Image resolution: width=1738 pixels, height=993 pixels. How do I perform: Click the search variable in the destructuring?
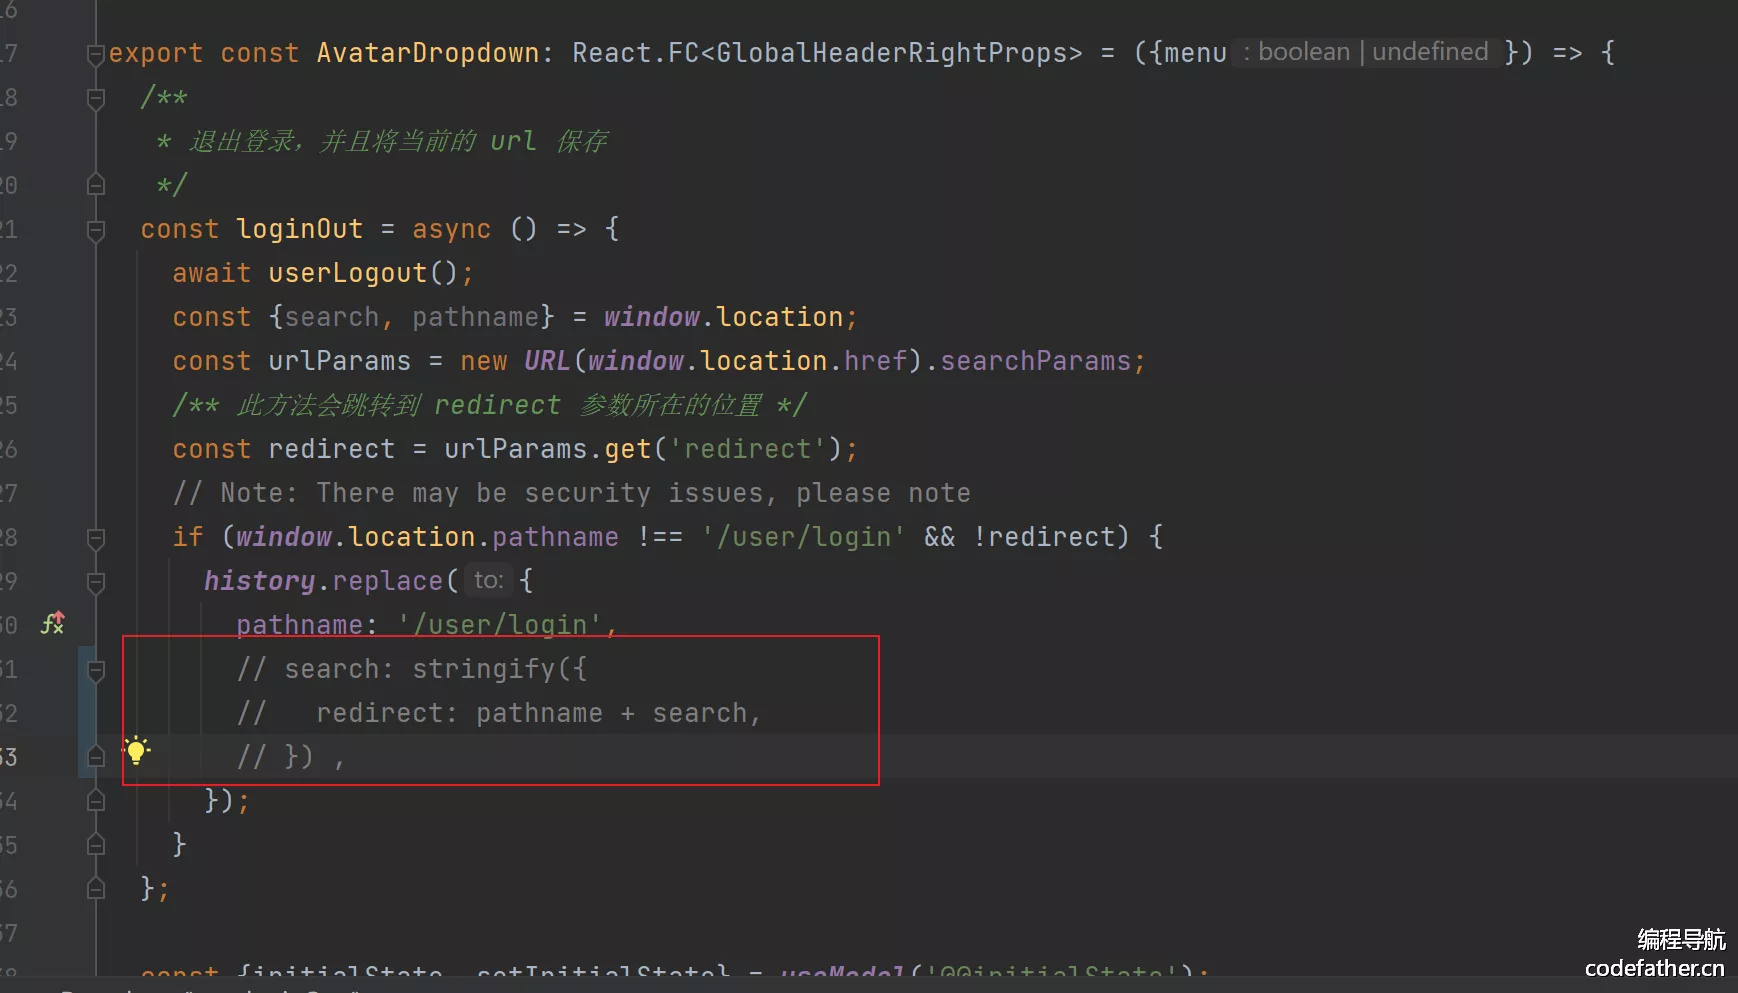pyautogui.click(x=332, y=317)
